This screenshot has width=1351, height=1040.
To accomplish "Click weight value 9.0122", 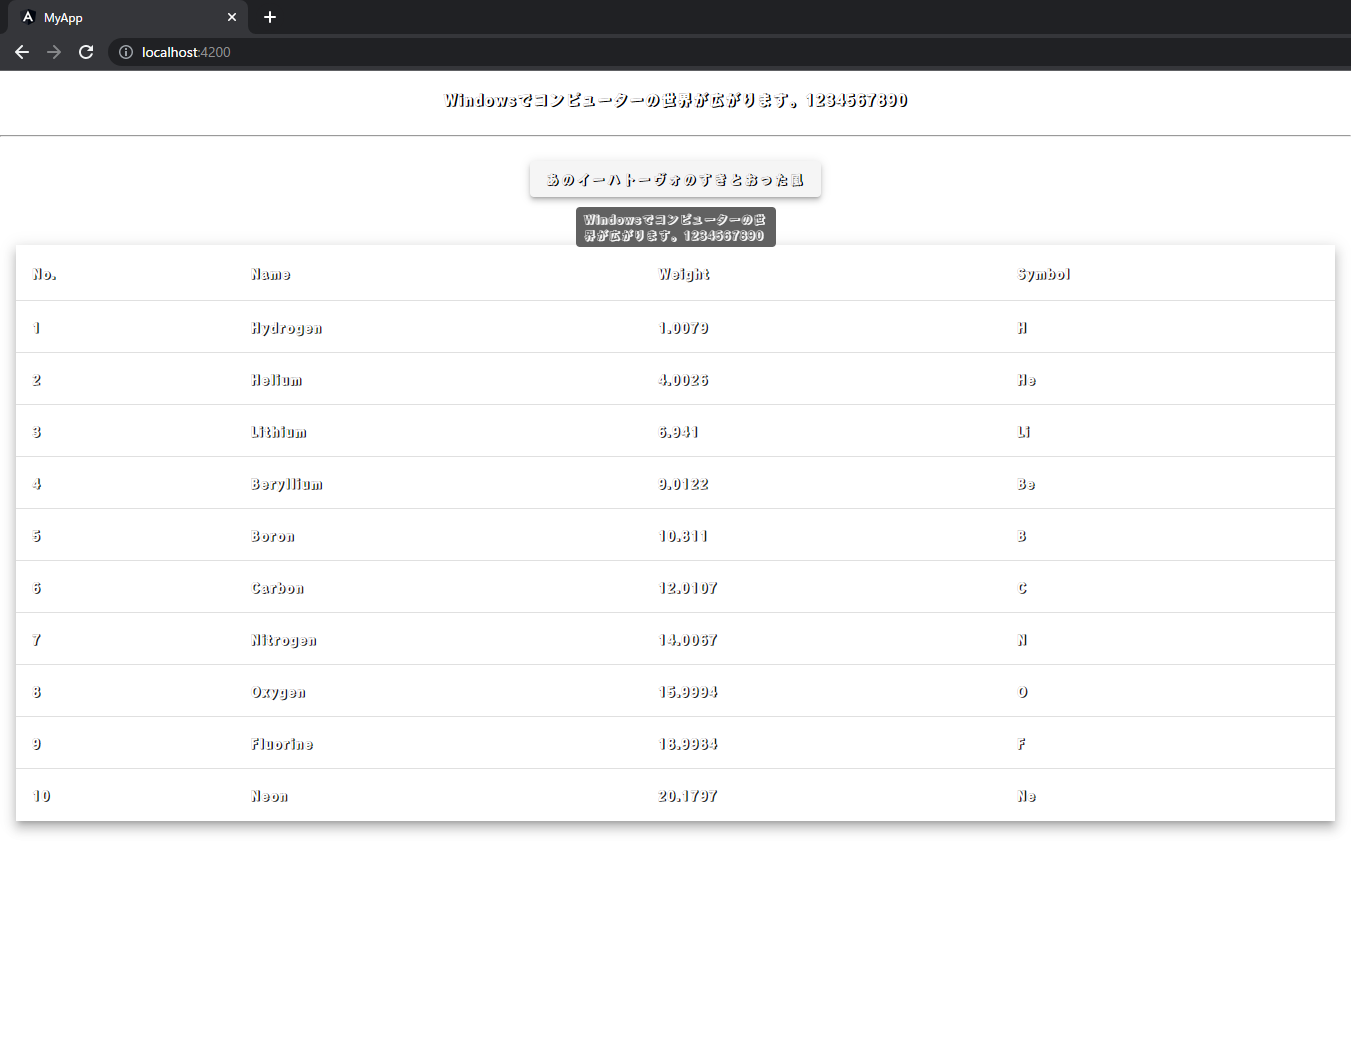I will pos(684,484).
